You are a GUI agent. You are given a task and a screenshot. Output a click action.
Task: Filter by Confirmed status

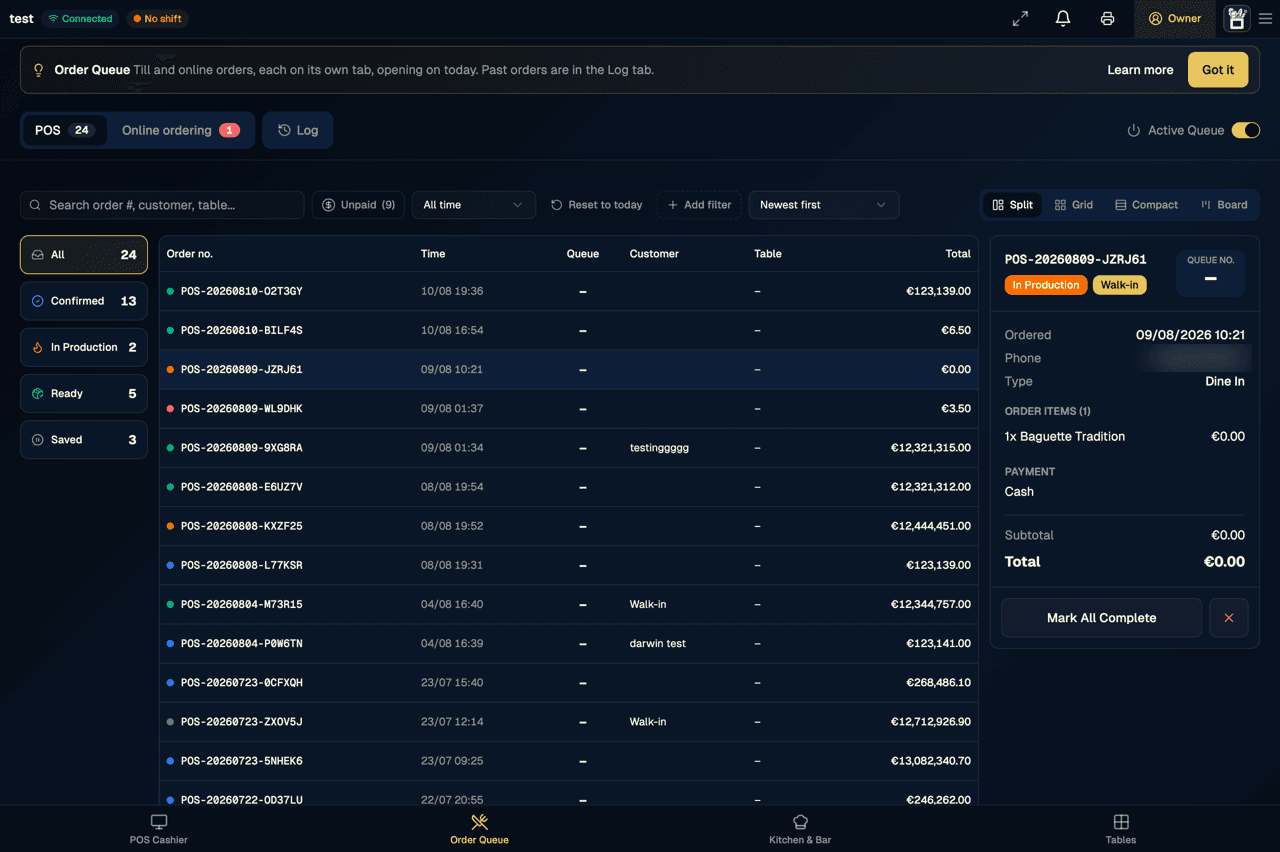[84, 301]
